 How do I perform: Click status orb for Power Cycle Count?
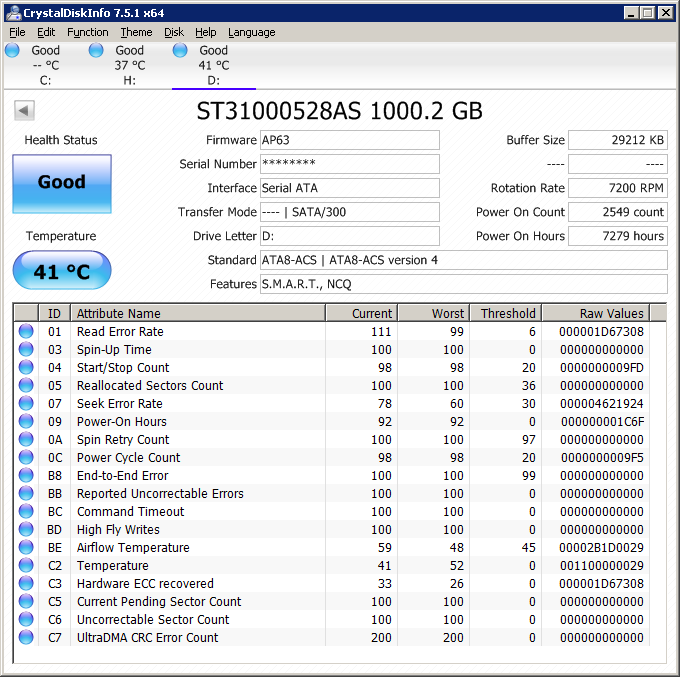pos(26,458)
